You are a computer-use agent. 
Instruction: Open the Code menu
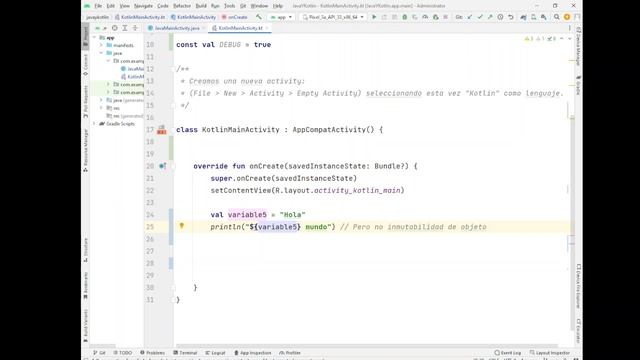pyautogui.click(x=163, y=6)
